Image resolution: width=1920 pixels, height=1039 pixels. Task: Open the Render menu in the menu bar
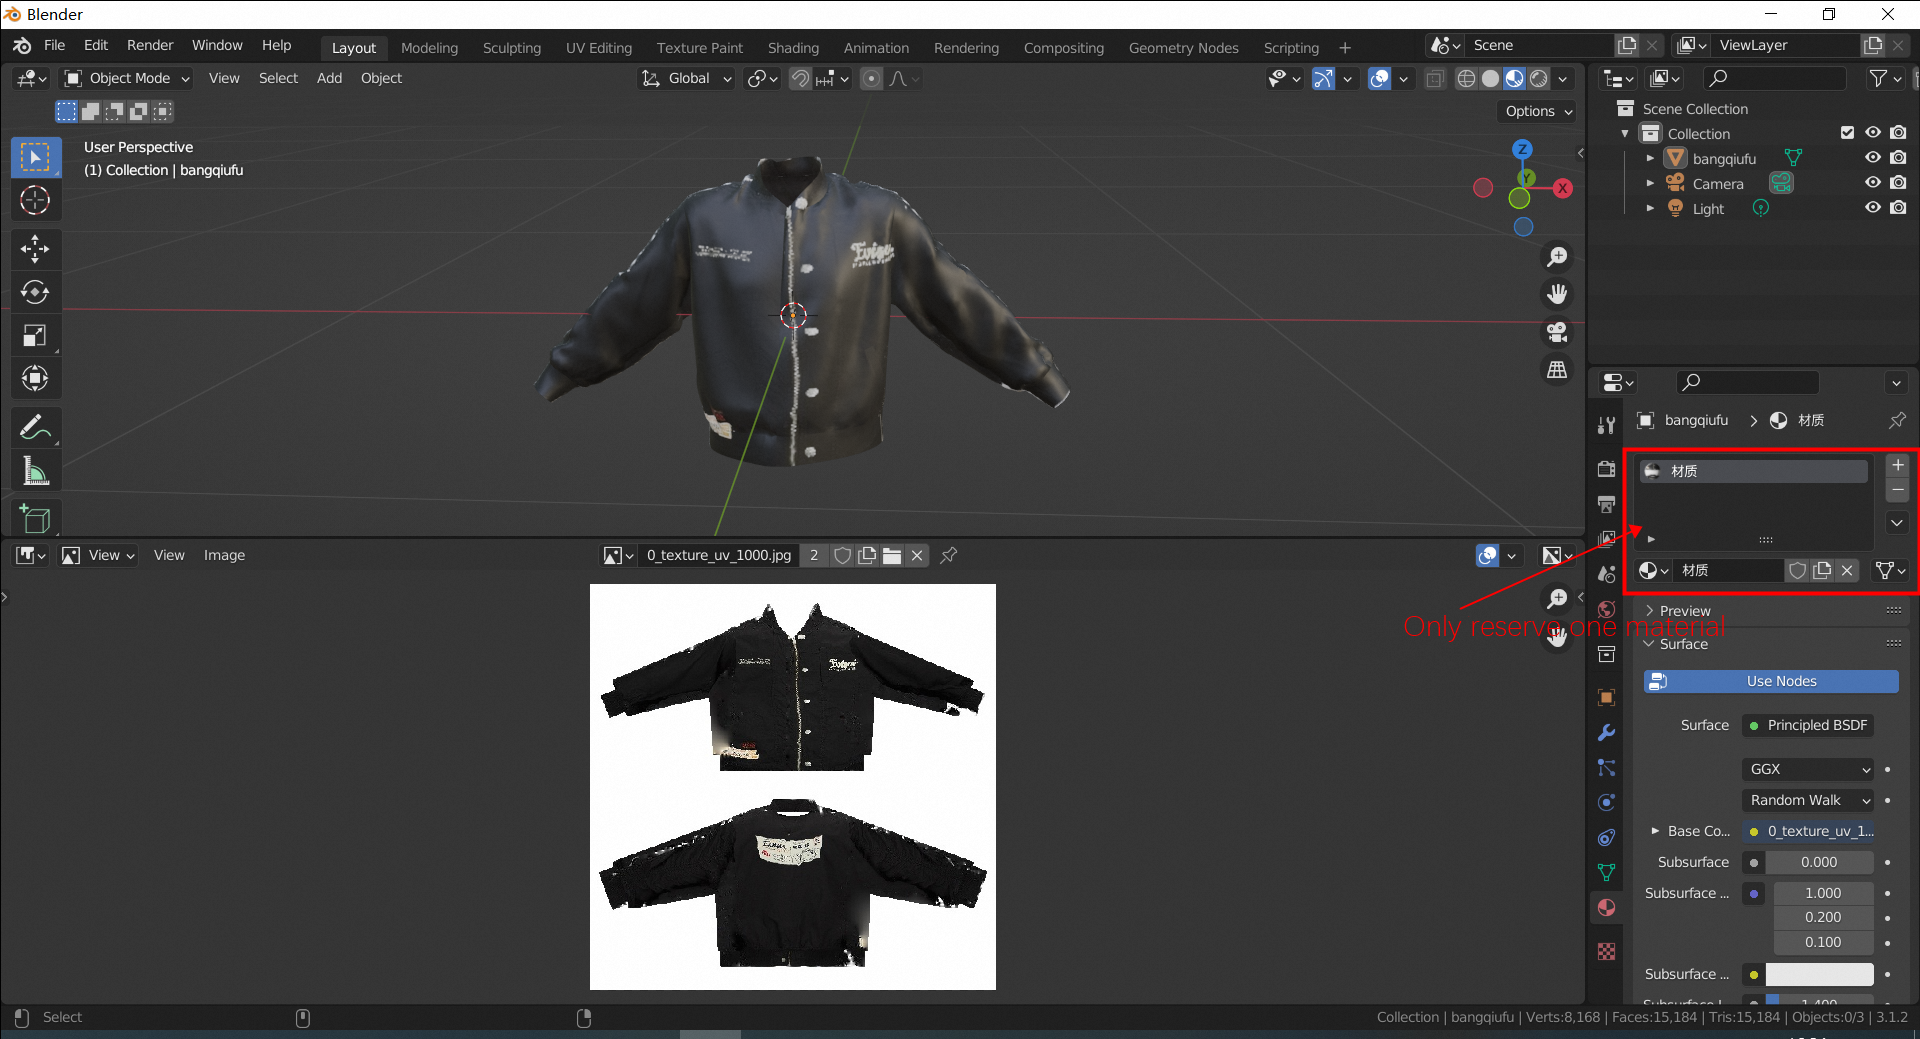tap(150, 45)
